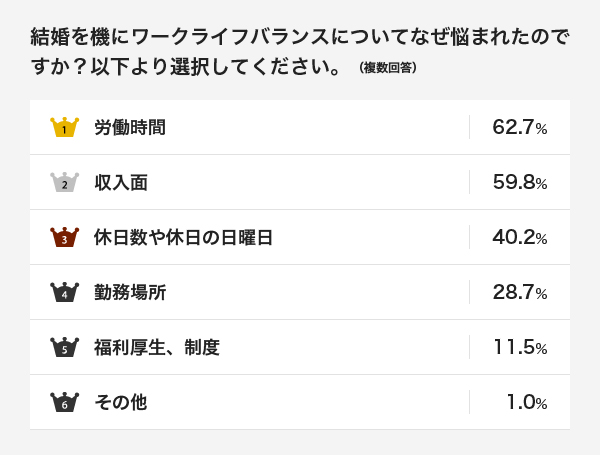Click the silver rank 2 crown icon
The height and width of the screenshot is (455, 600).
click(65, 182)
